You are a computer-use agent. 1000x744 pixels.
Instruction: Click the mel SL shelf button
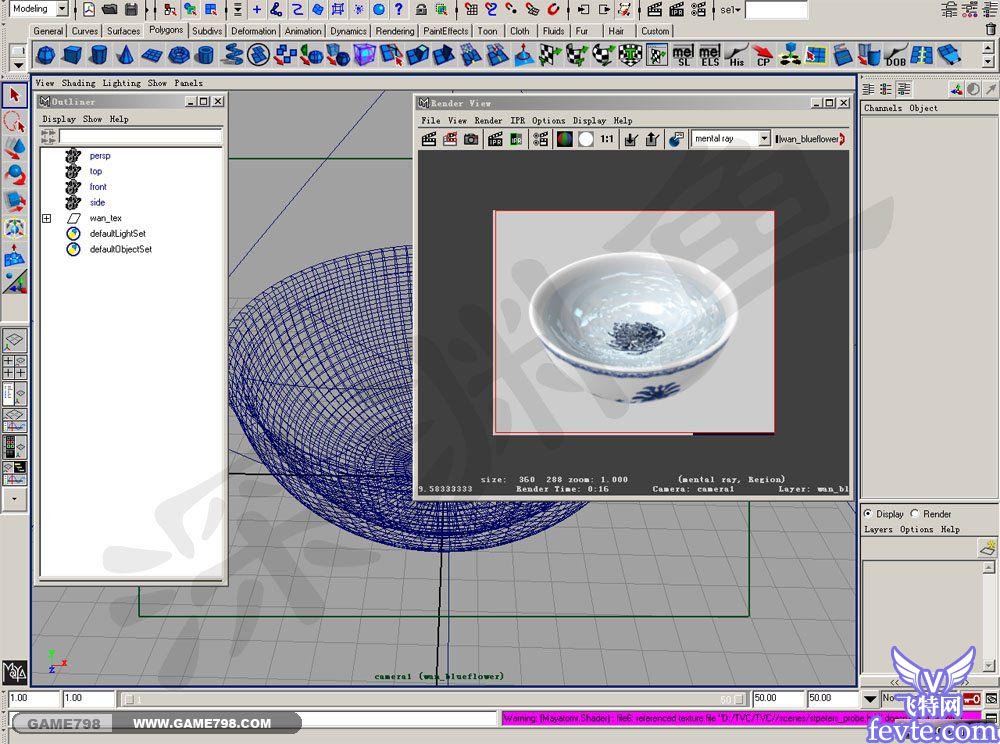coord(683,55)
